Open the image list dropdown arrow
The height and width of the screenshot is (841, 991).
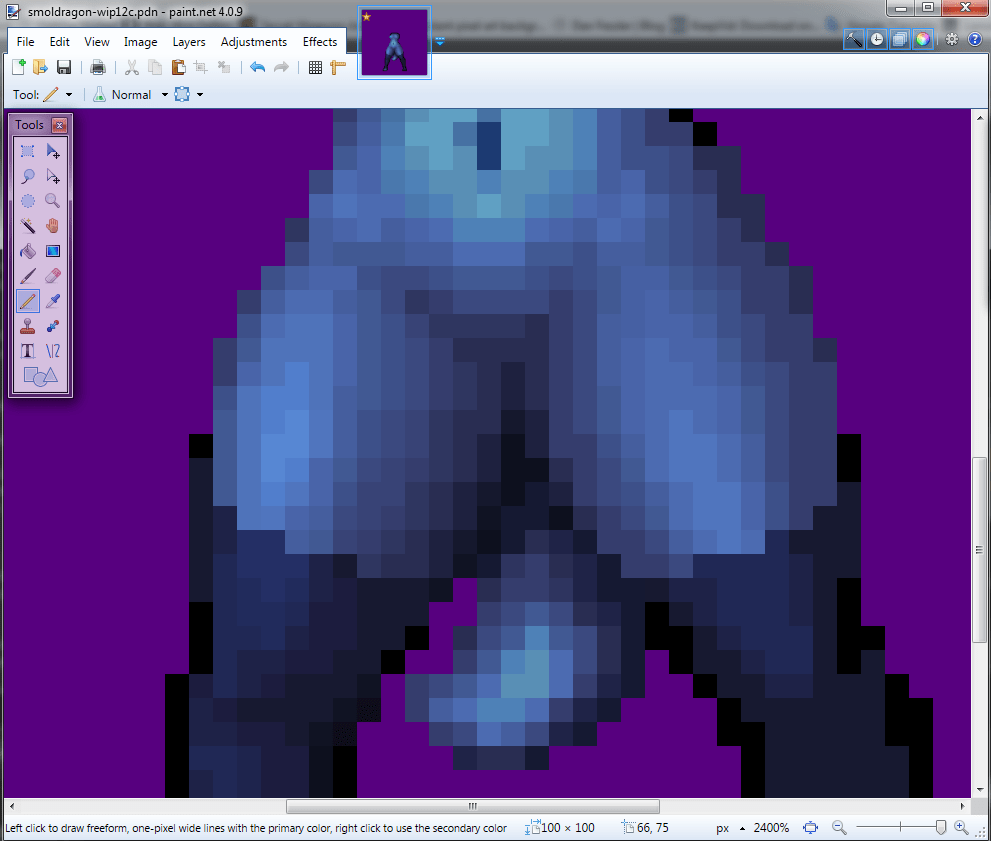tap(440, 42)
